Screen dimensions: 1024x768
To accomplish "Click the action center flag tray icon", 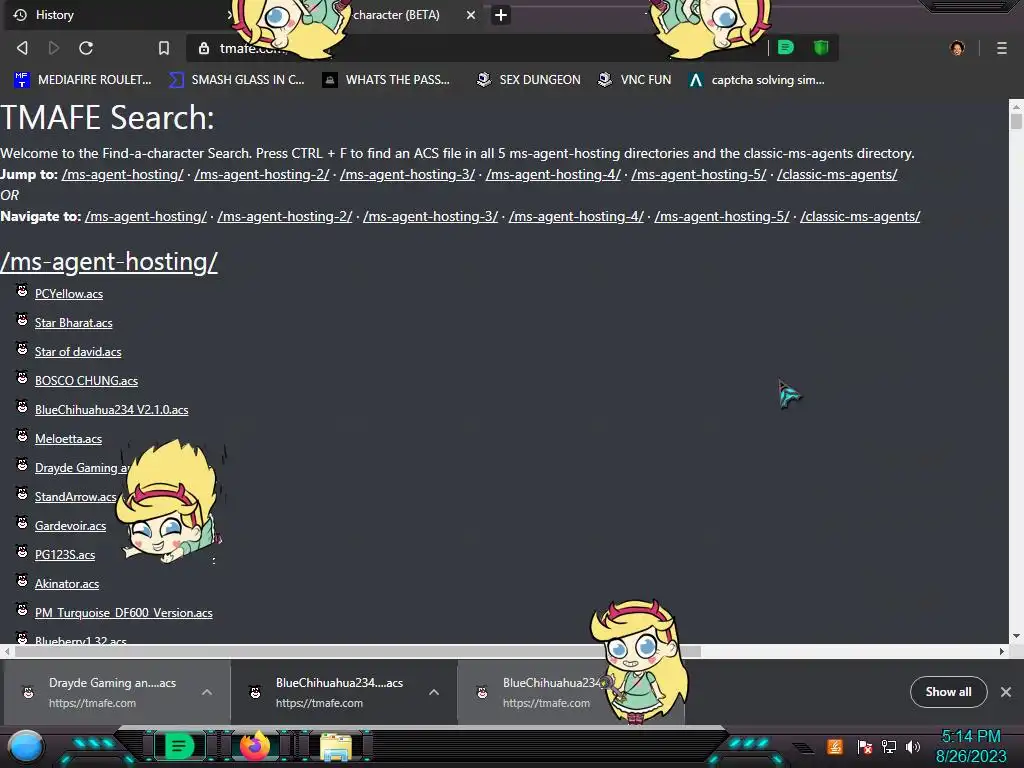I will 865,746.
